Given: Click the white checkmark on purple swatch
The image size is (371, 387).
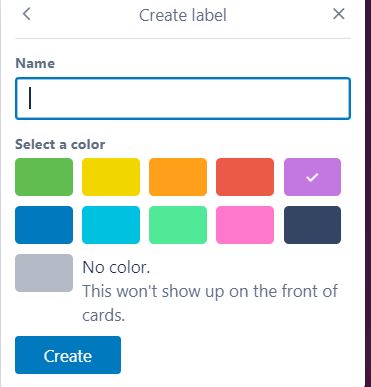Looking at the screenshot, I should [x=312, y=177].
